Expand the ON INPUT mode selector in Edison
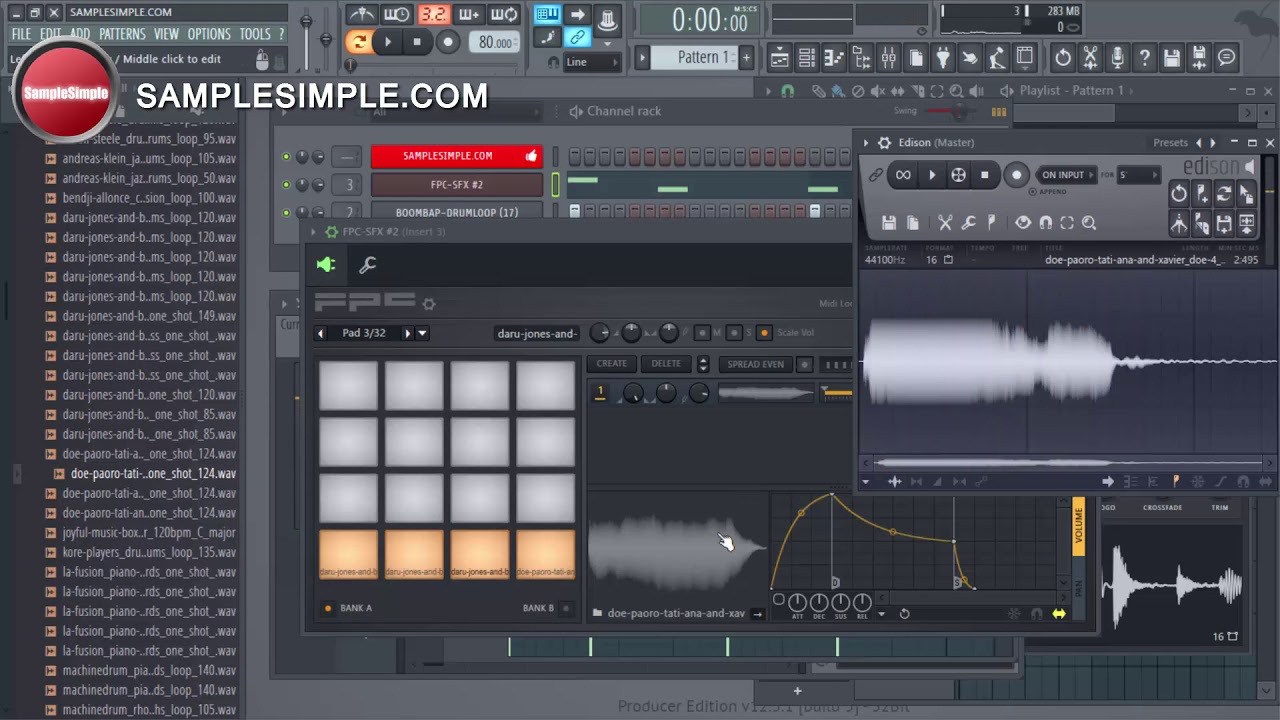This screenshot has height=720, width=1280. coord(1093,174)
